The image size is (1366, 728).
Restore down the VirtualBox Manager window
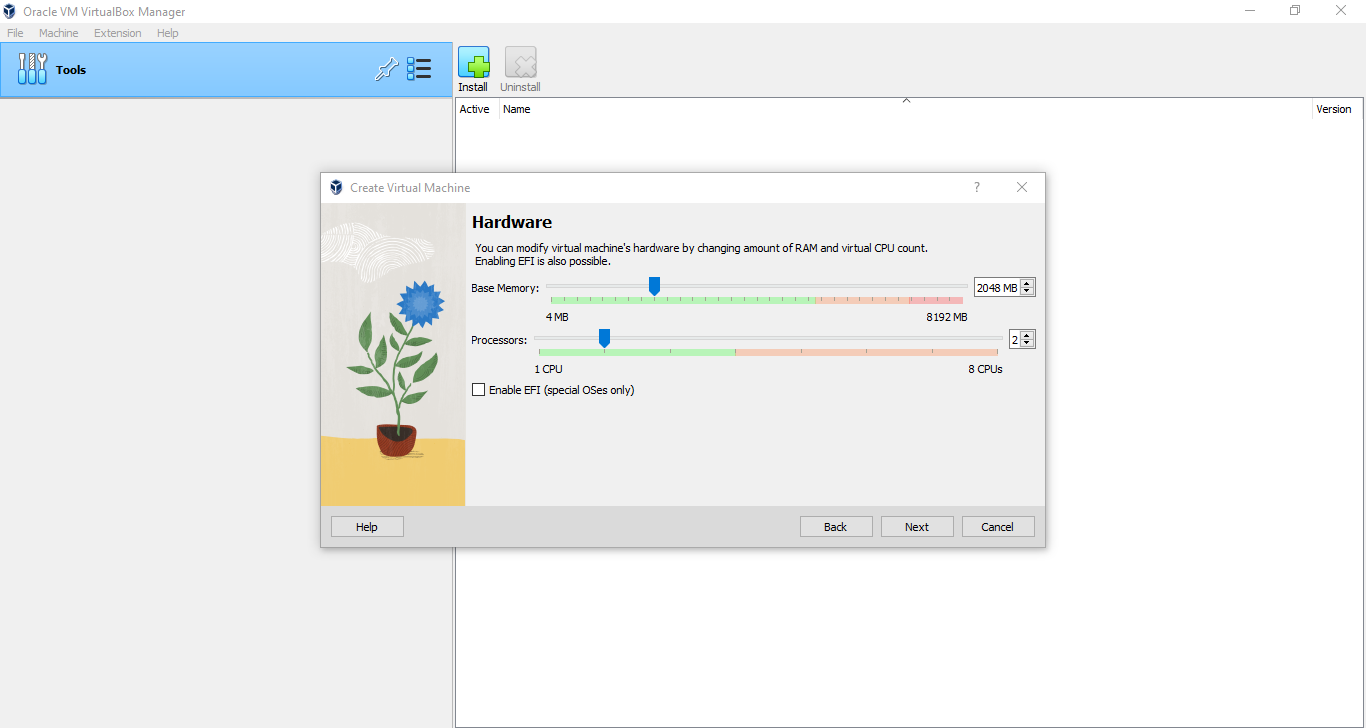(x=1295, y=11)
